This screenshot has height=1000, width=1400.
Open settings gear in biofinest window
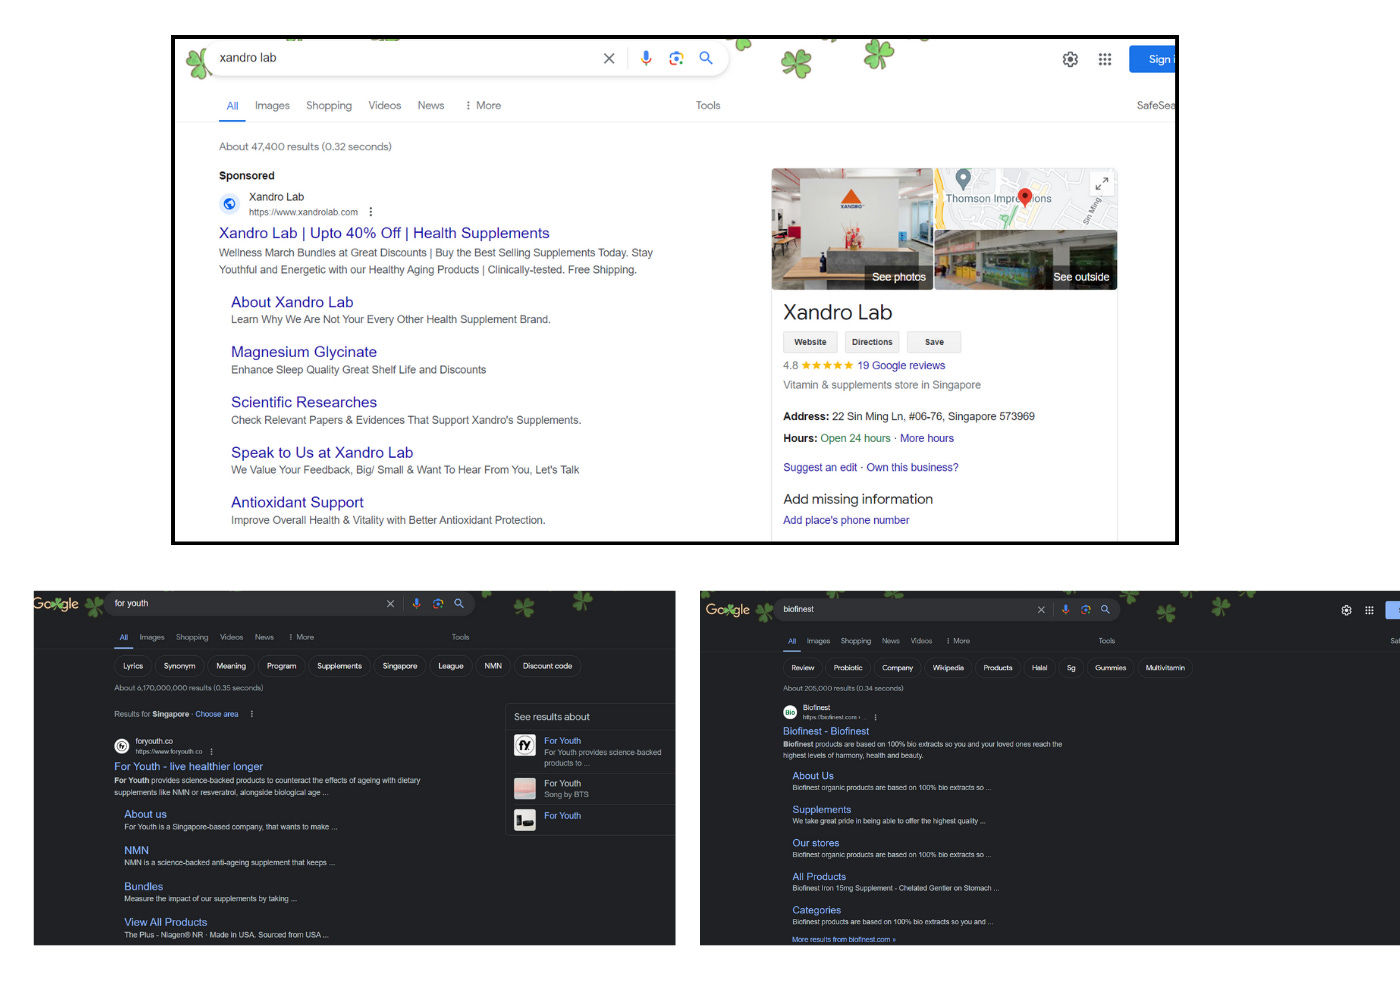1346,610
